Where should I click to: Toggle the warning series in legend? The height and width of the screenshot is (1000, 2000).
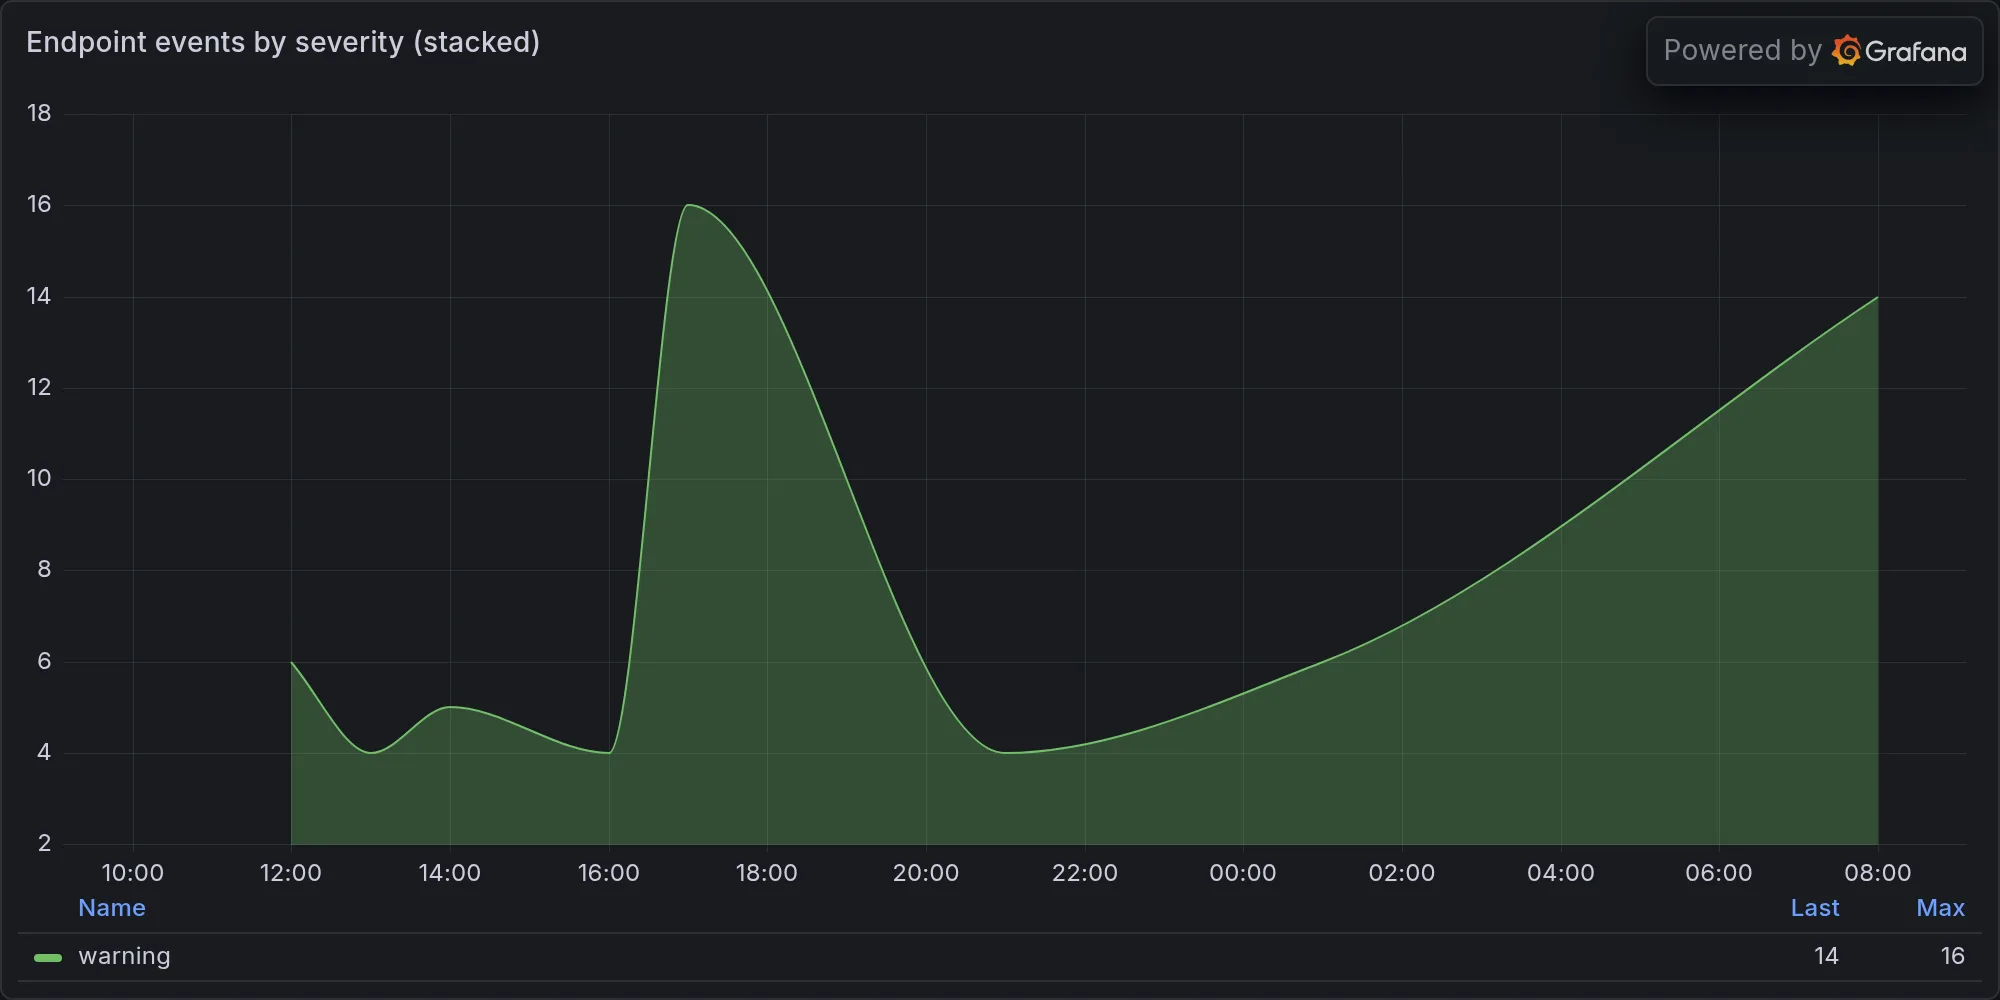pyautogui.click(x=124, y=956)
